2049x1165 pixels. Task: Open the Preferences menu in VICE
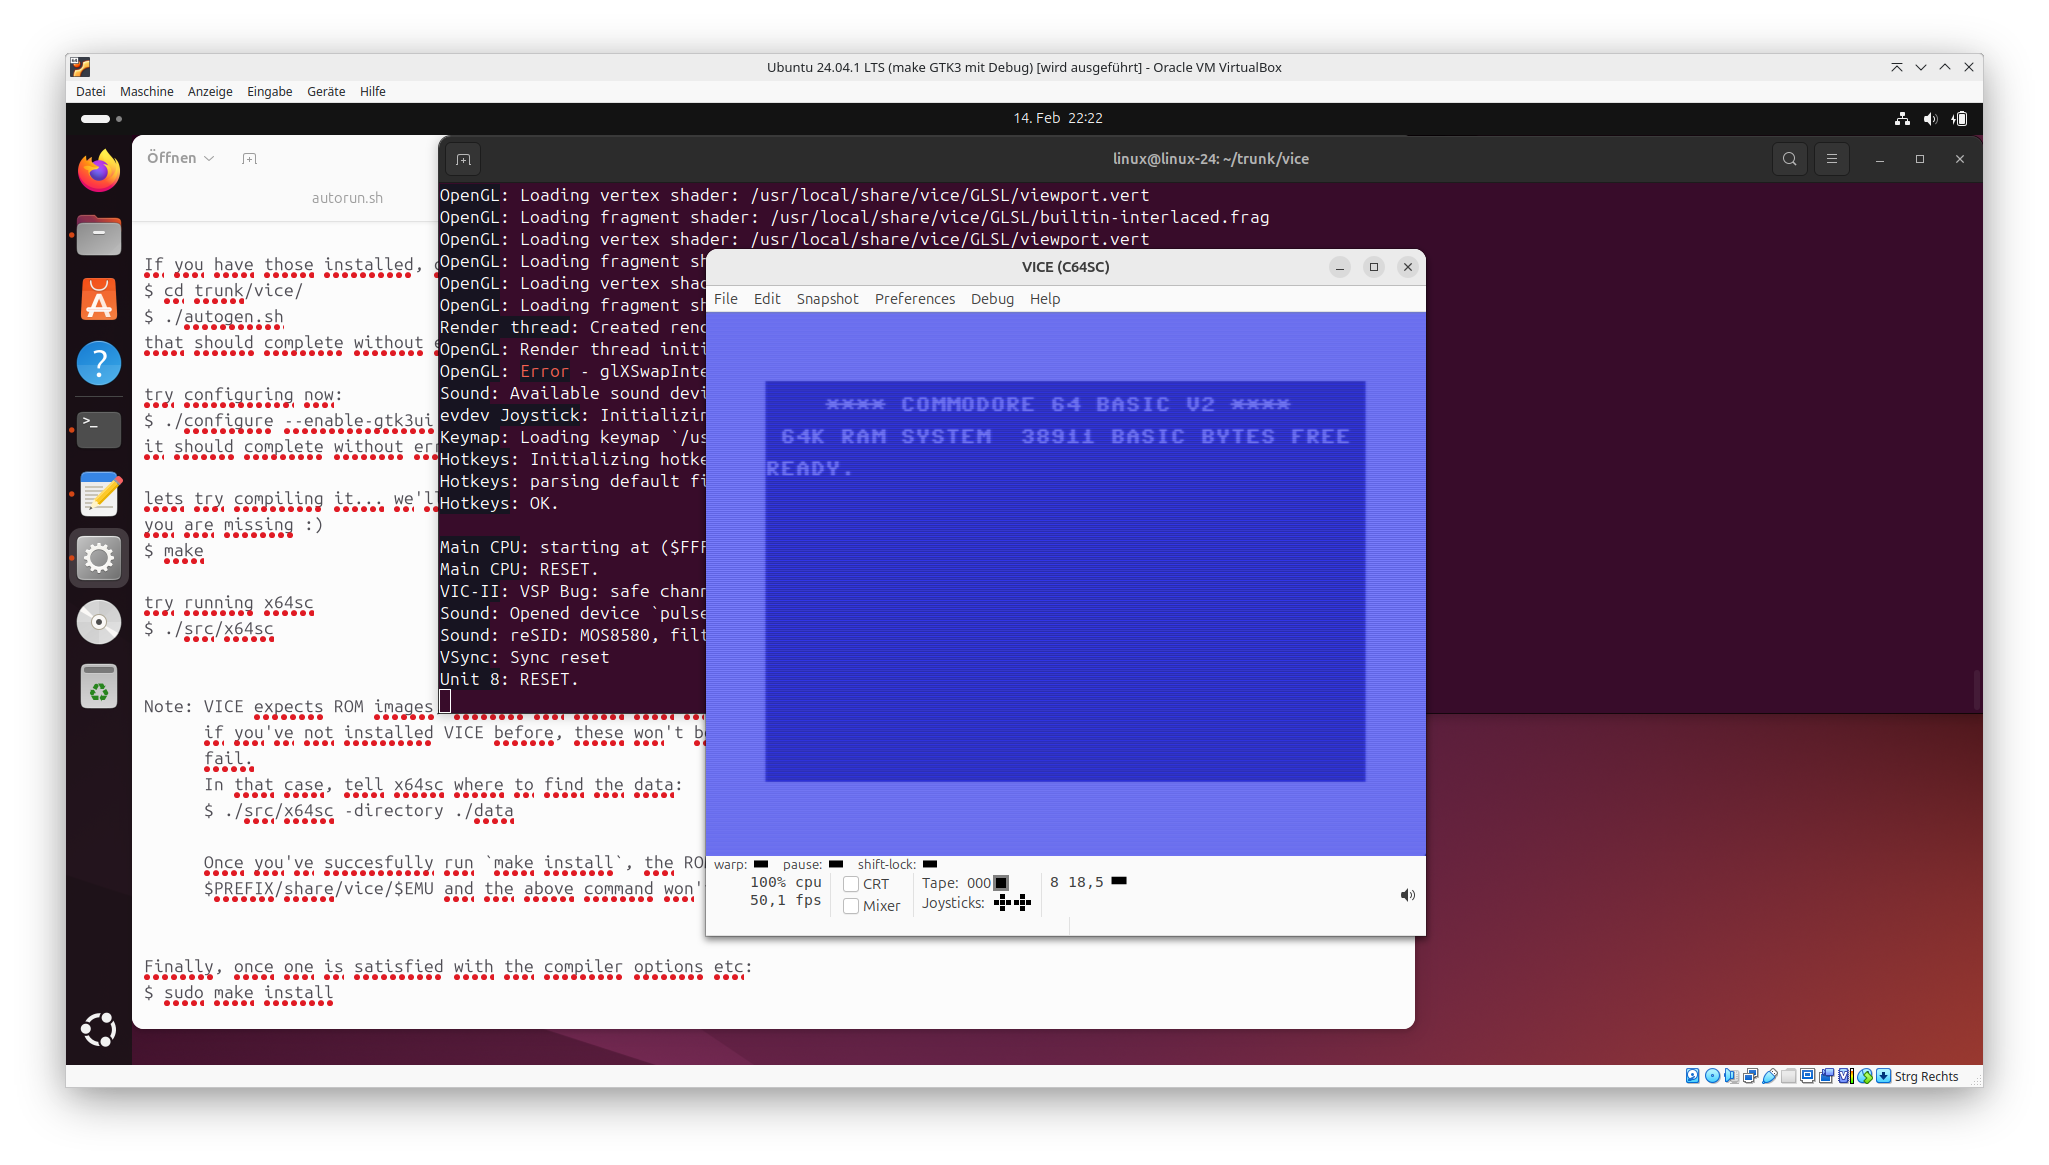point(914,299)
